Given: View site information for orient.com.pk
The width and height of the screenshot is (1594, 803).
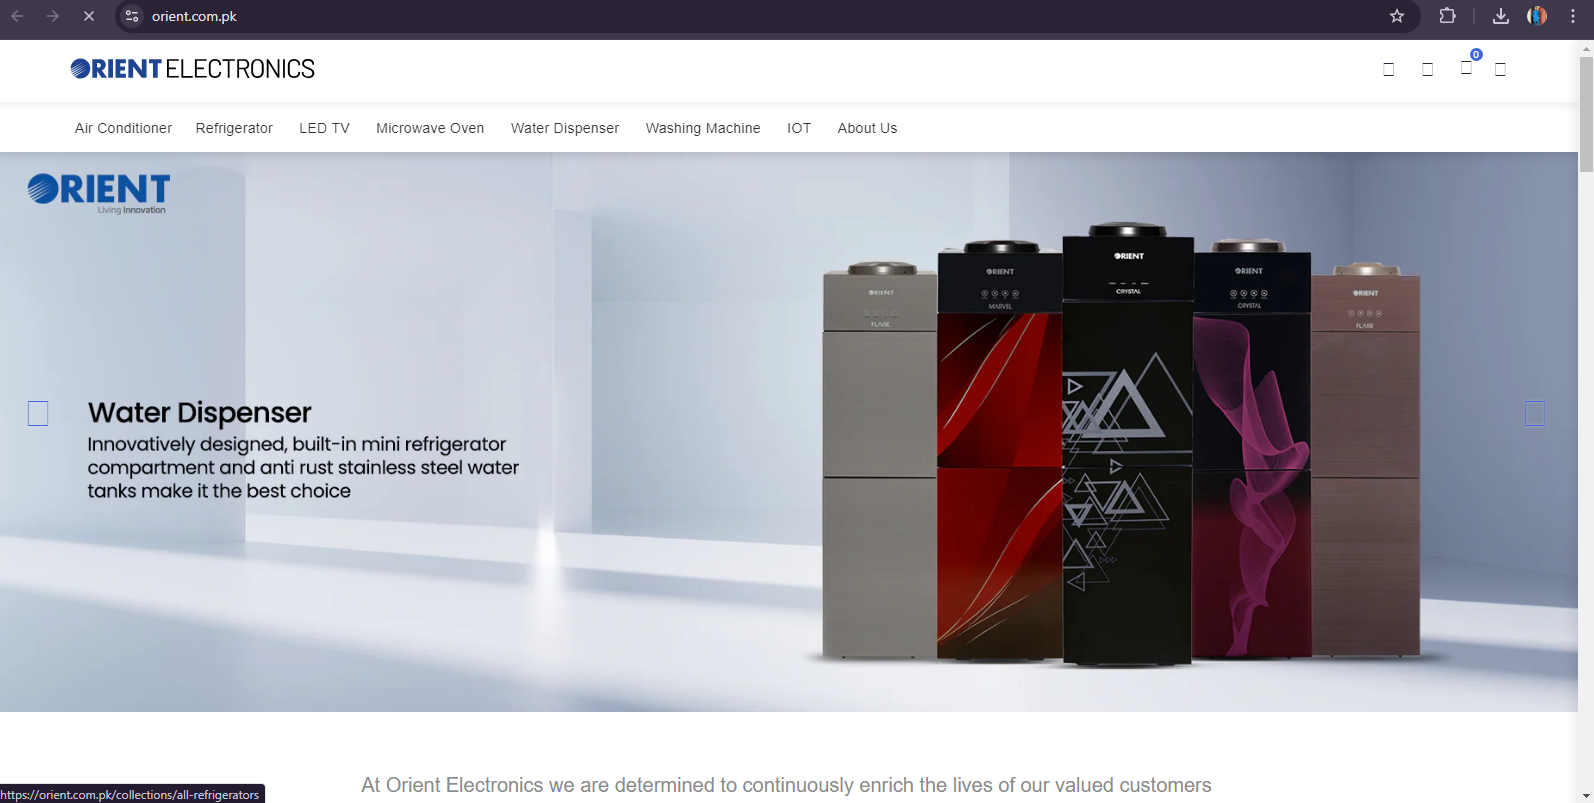Looking at the screenshot, I should tap(132, 16).
